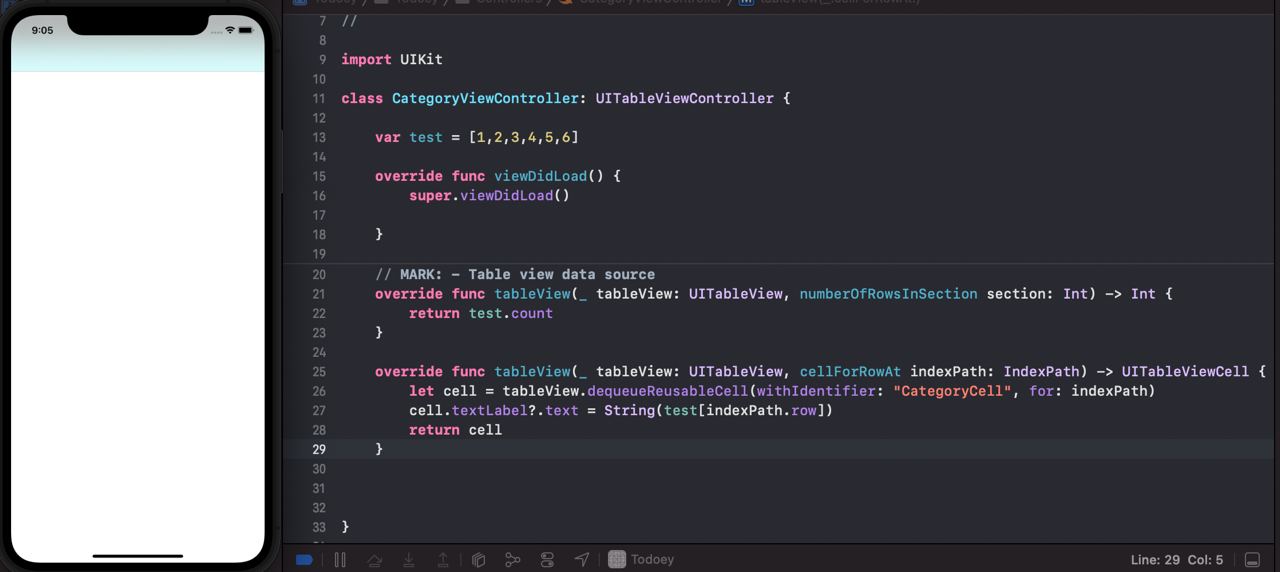
Task: Click the 9:05 time in simulator
Action: (x=42, y=30)
